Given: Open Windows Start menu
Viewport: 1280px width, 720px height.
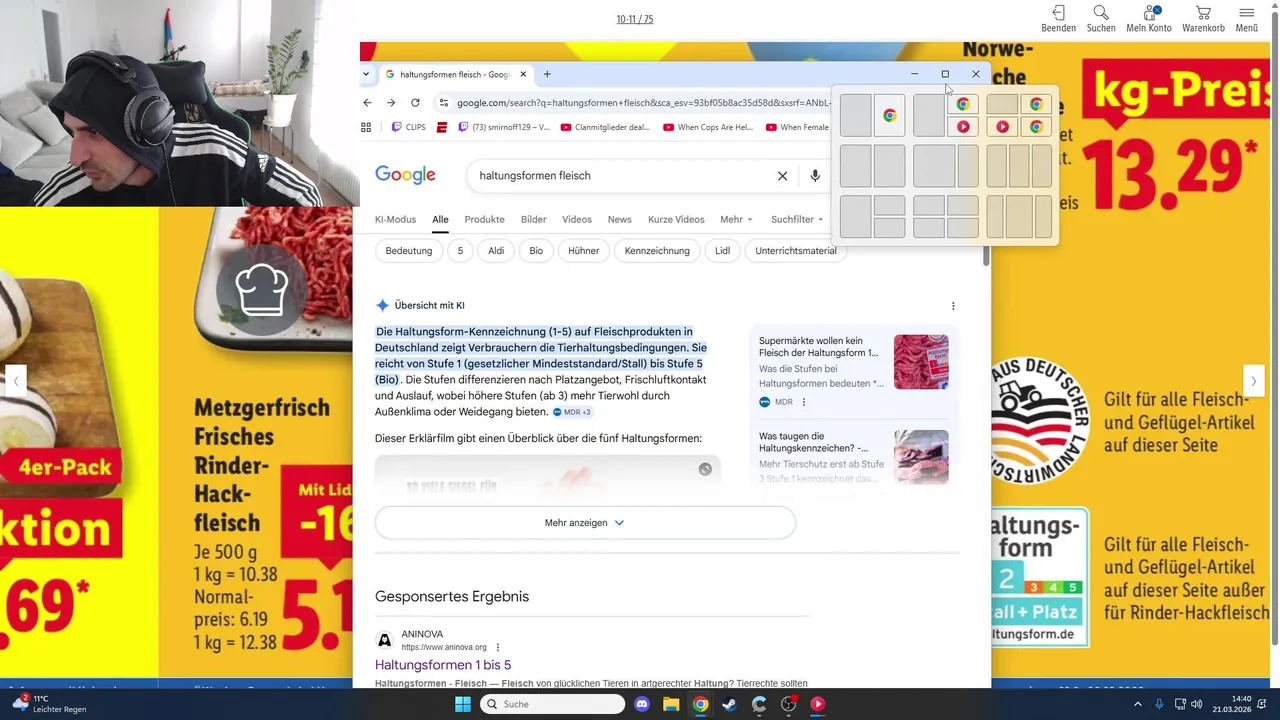Looking at the screenshot, I should click(x=463, y=704).
